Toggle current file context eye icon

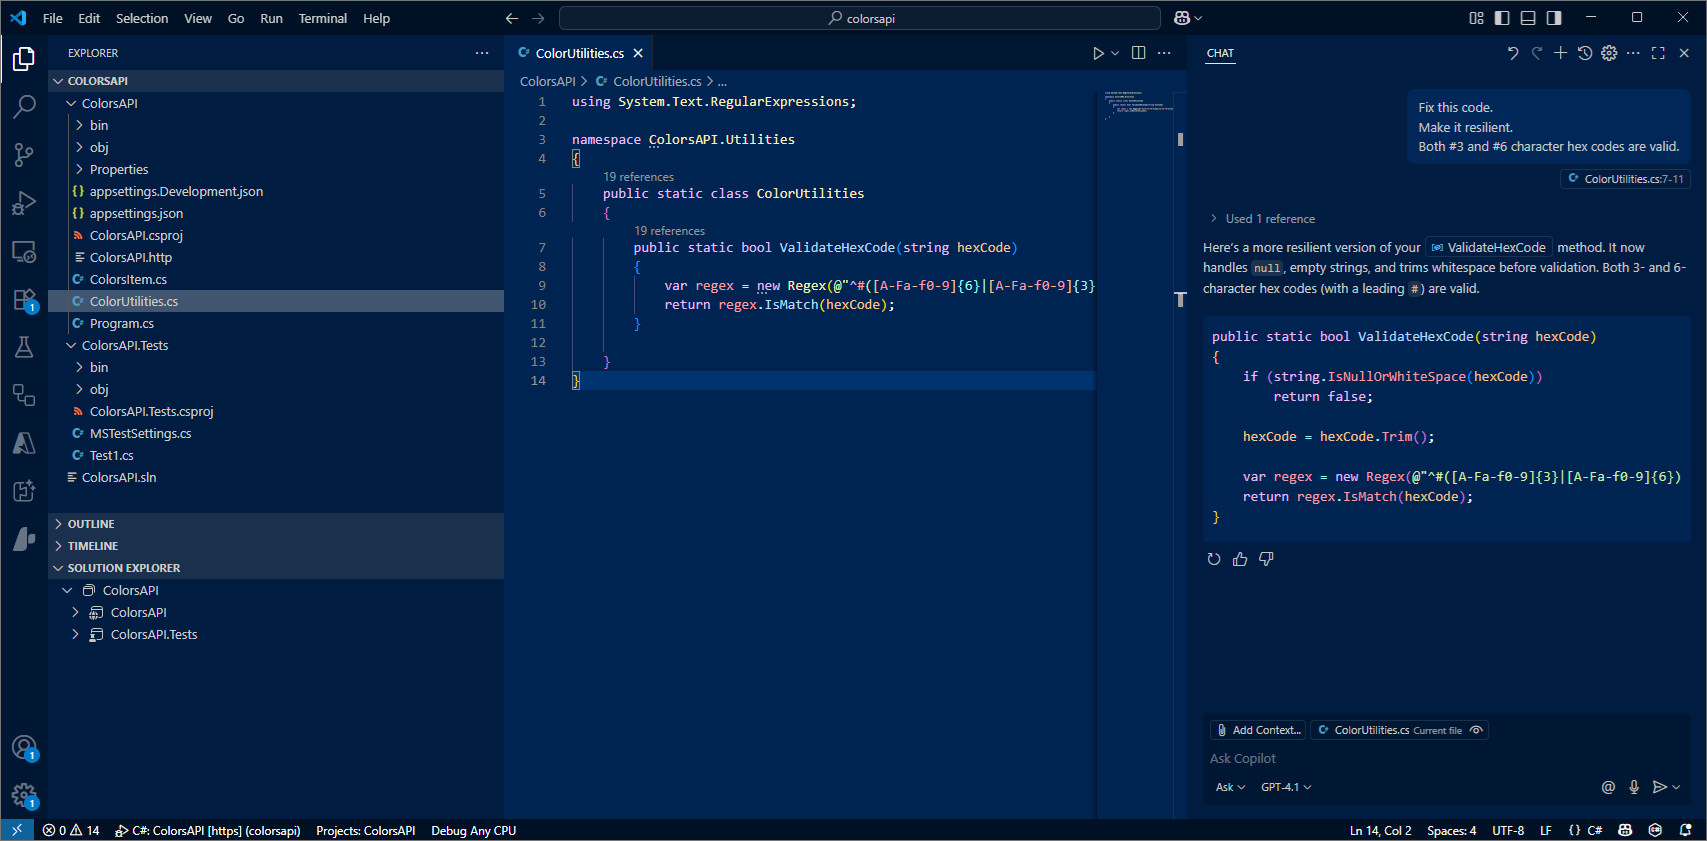click(x=1476, y=730)
